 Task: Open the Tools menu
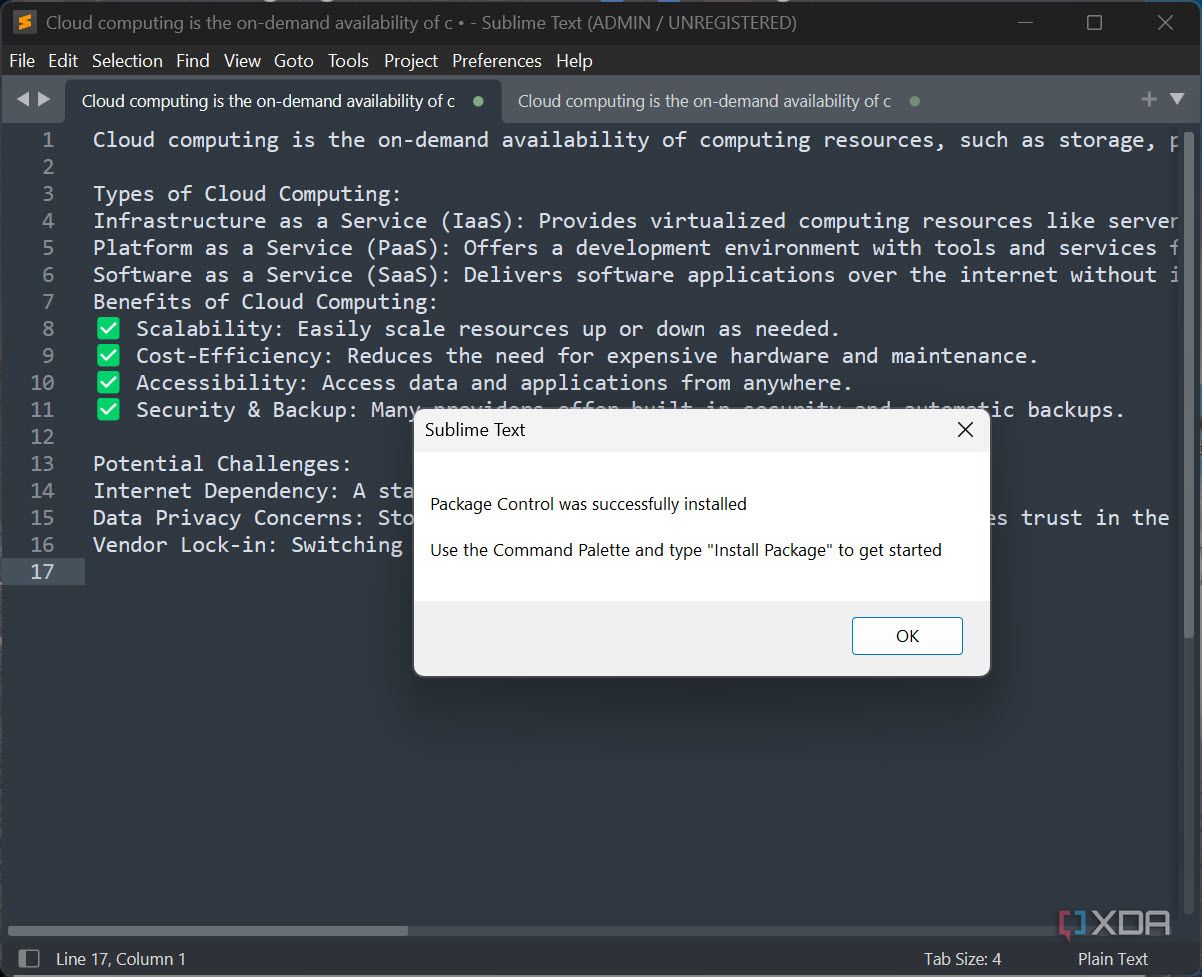pos(348,61)
